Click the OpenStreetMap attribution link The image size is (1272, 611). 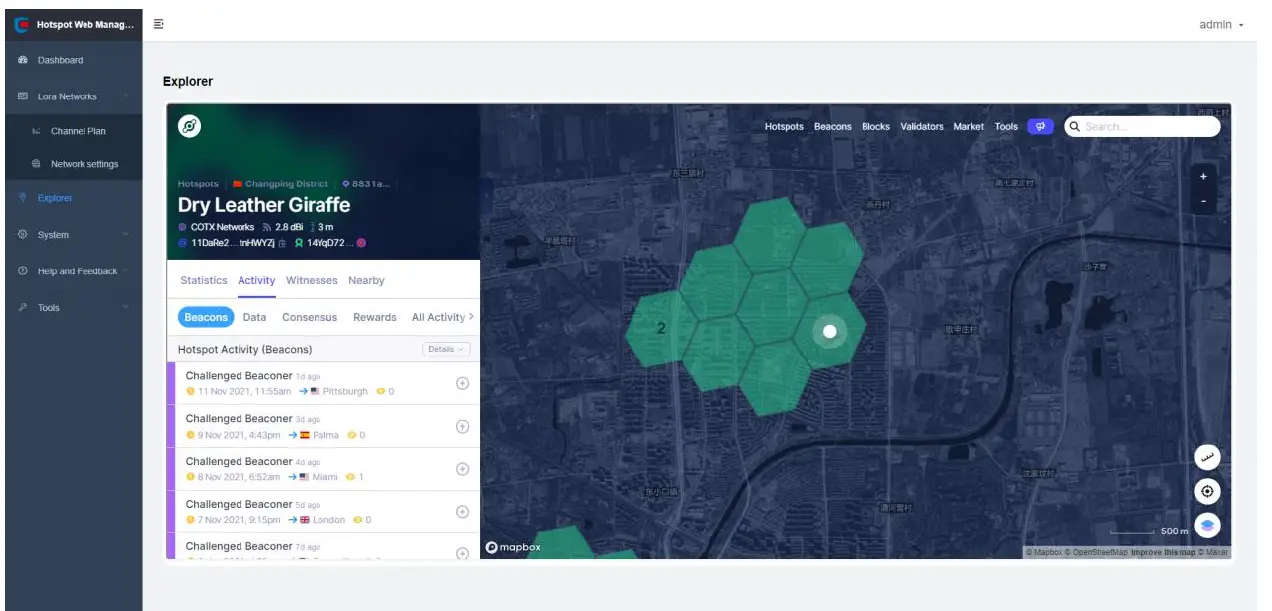point(1098,552)
